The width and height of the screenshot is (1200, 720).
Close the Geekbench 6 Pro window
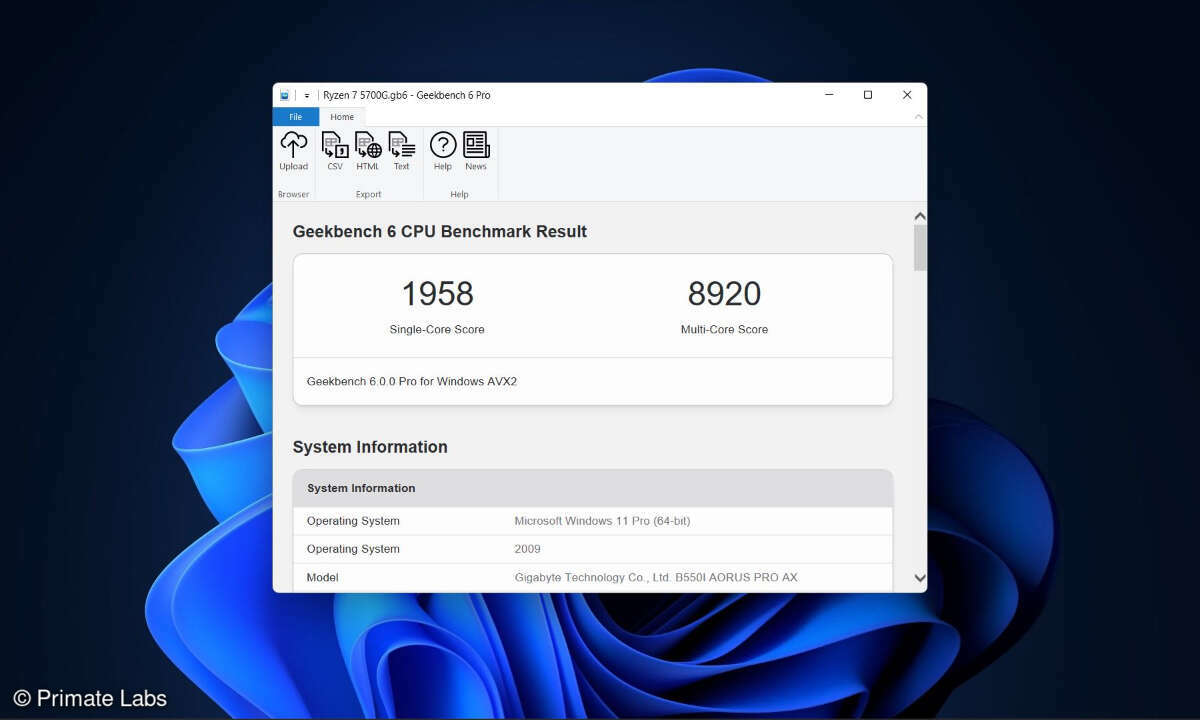click(x=907, y=95)
